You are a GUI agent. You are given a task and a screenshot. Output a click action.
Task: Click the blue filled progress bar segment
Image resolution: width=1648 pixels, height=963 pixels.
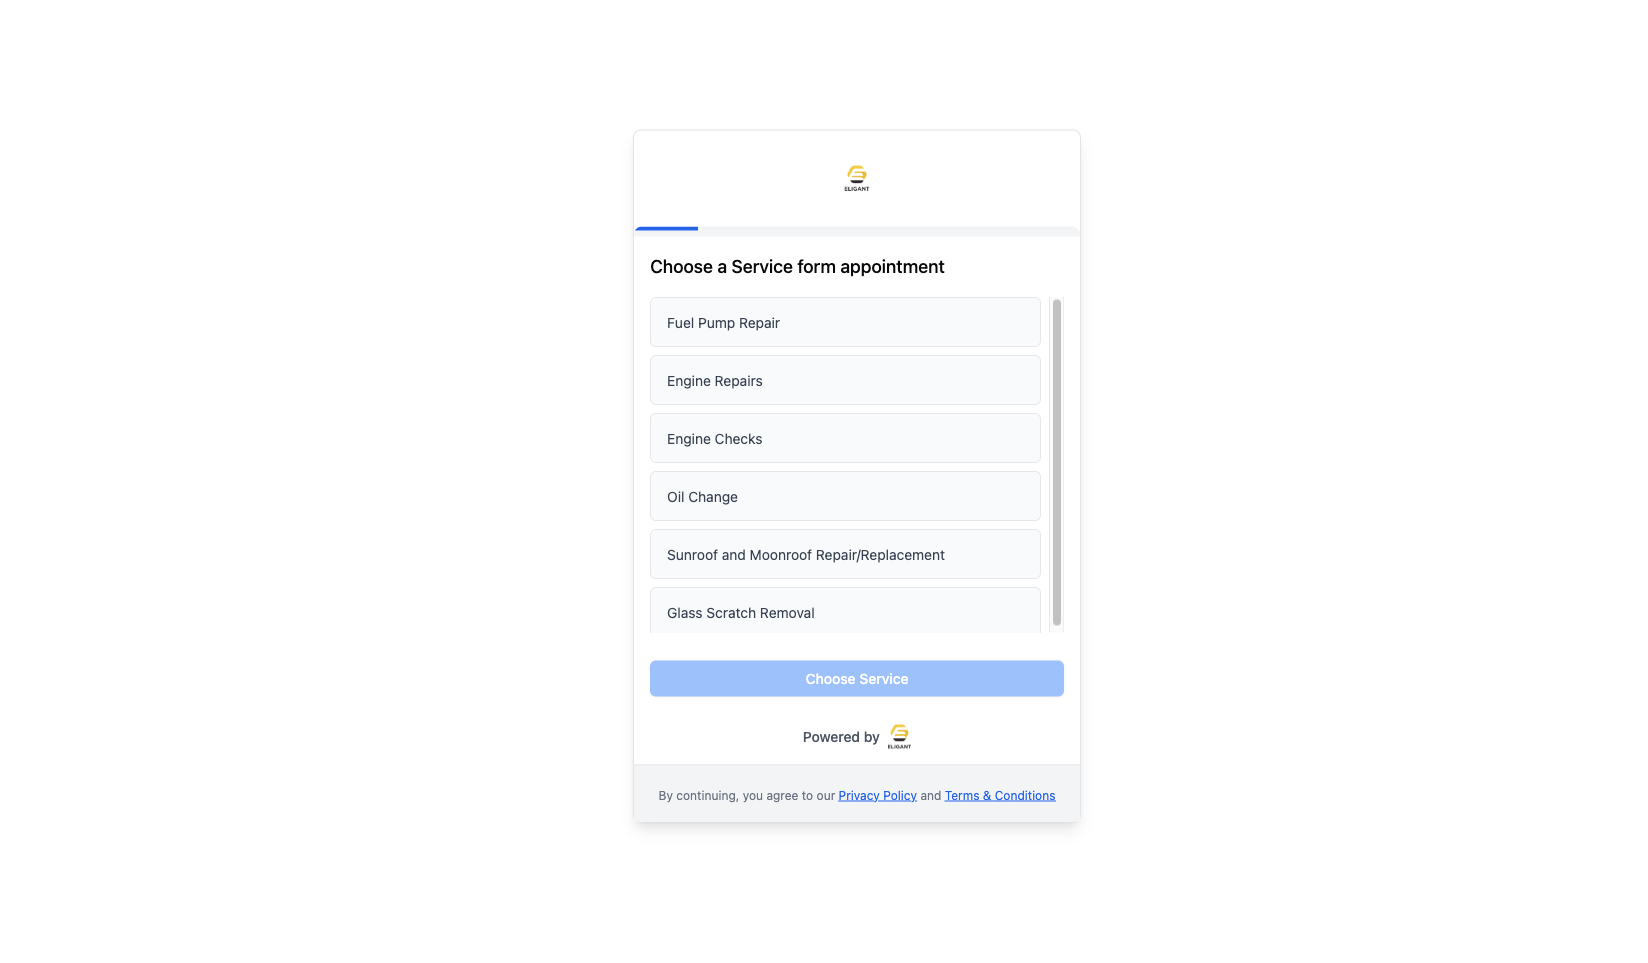pos(666,229)
